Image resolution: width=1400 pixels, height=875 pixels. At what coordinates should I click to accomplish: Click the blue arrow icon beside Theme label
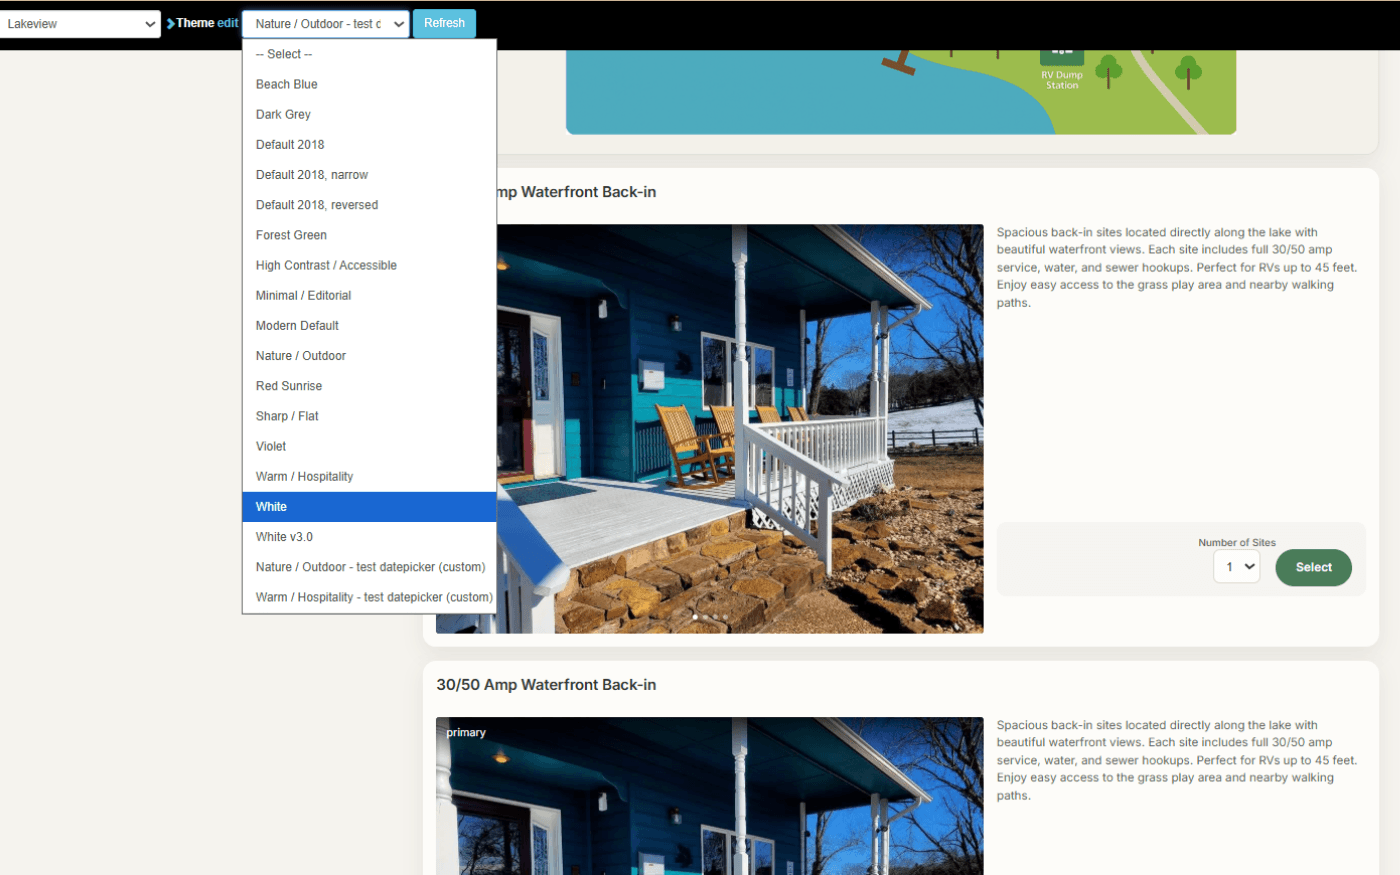point(172,22)
